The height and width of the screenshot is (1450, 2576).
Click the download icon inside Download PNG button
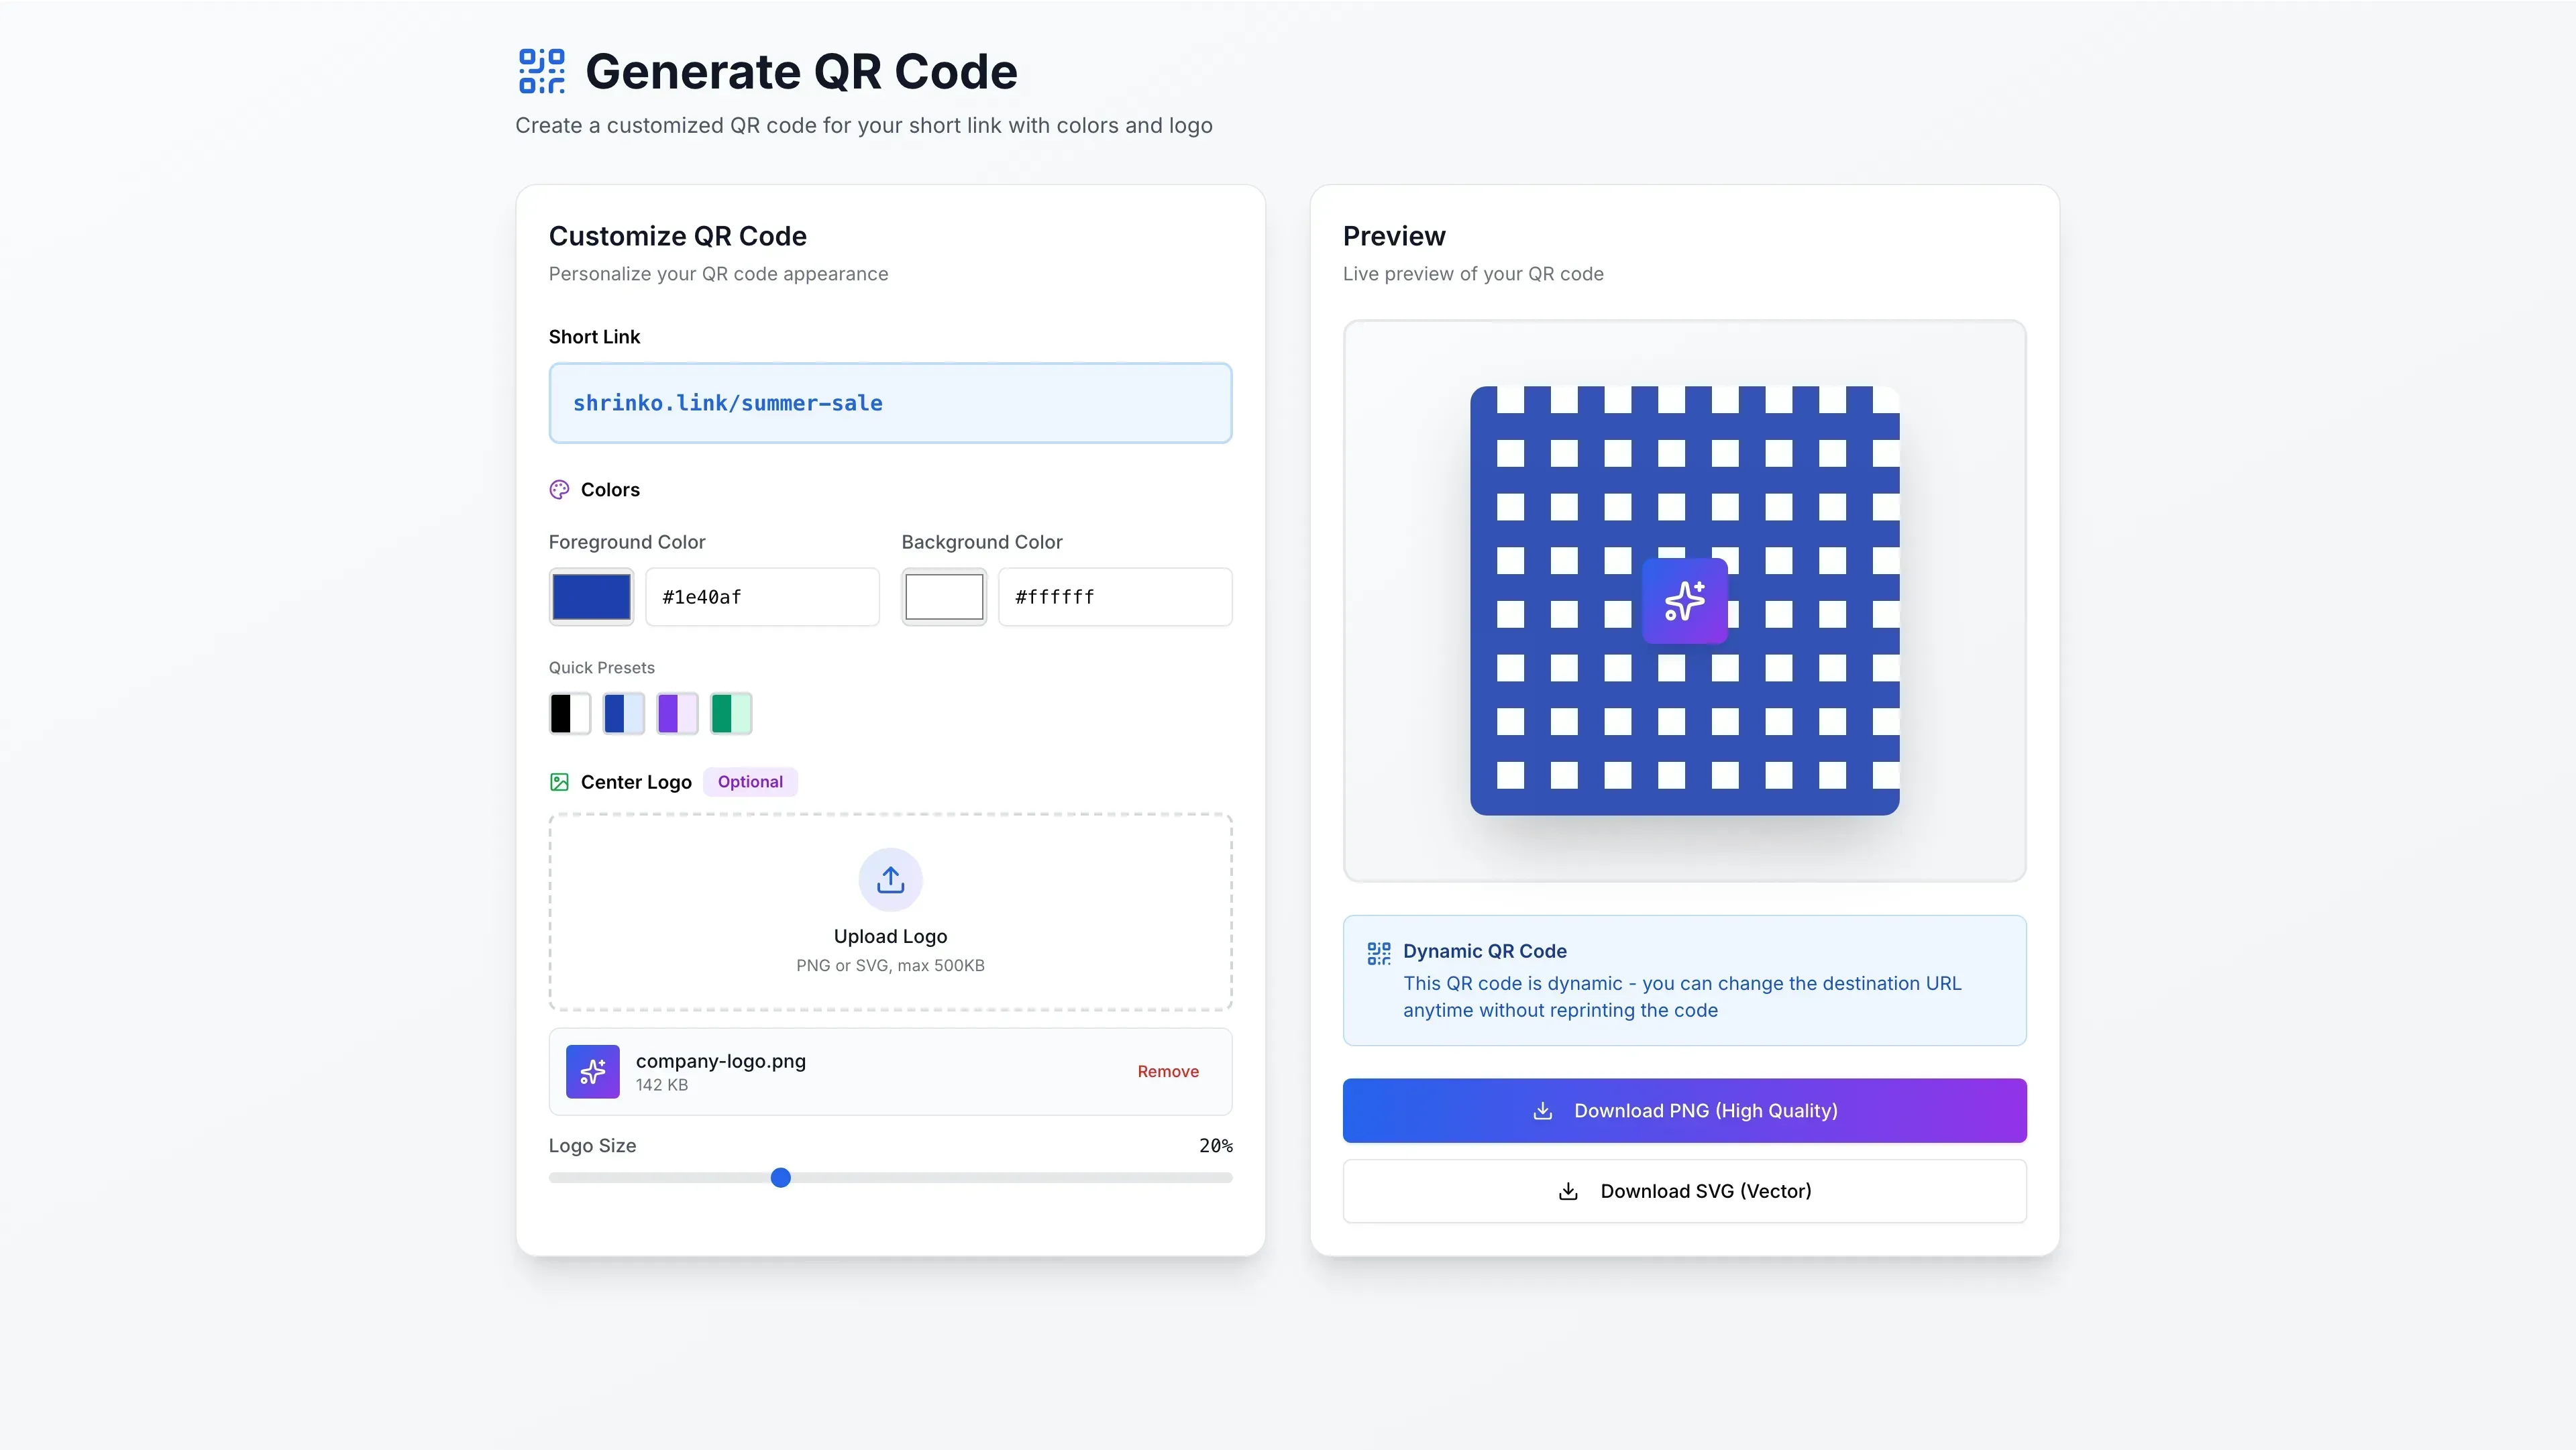[1543, 1110]
